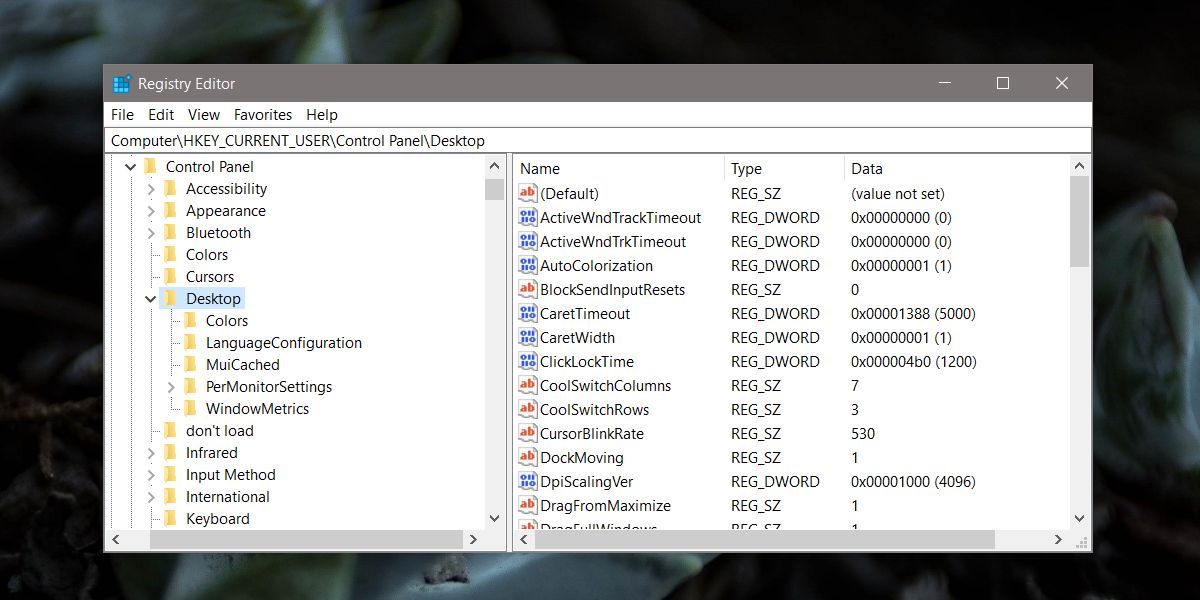Click the values pane horizontal scrollbar thumb
Viewport: 1200px width, 600px height.
(764, 540)
